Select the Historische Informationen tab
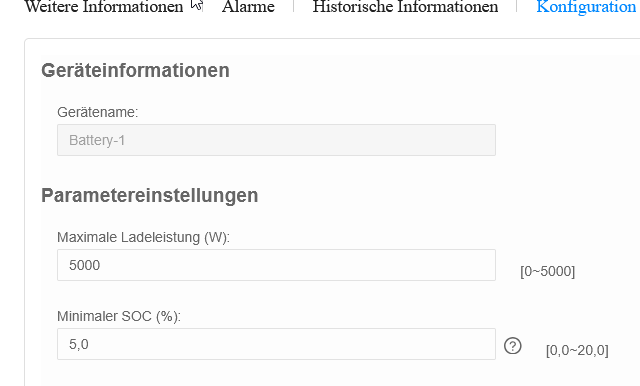The width and height of the screenshot is (640, 386). pyautogui.click(x=405, y=7)
